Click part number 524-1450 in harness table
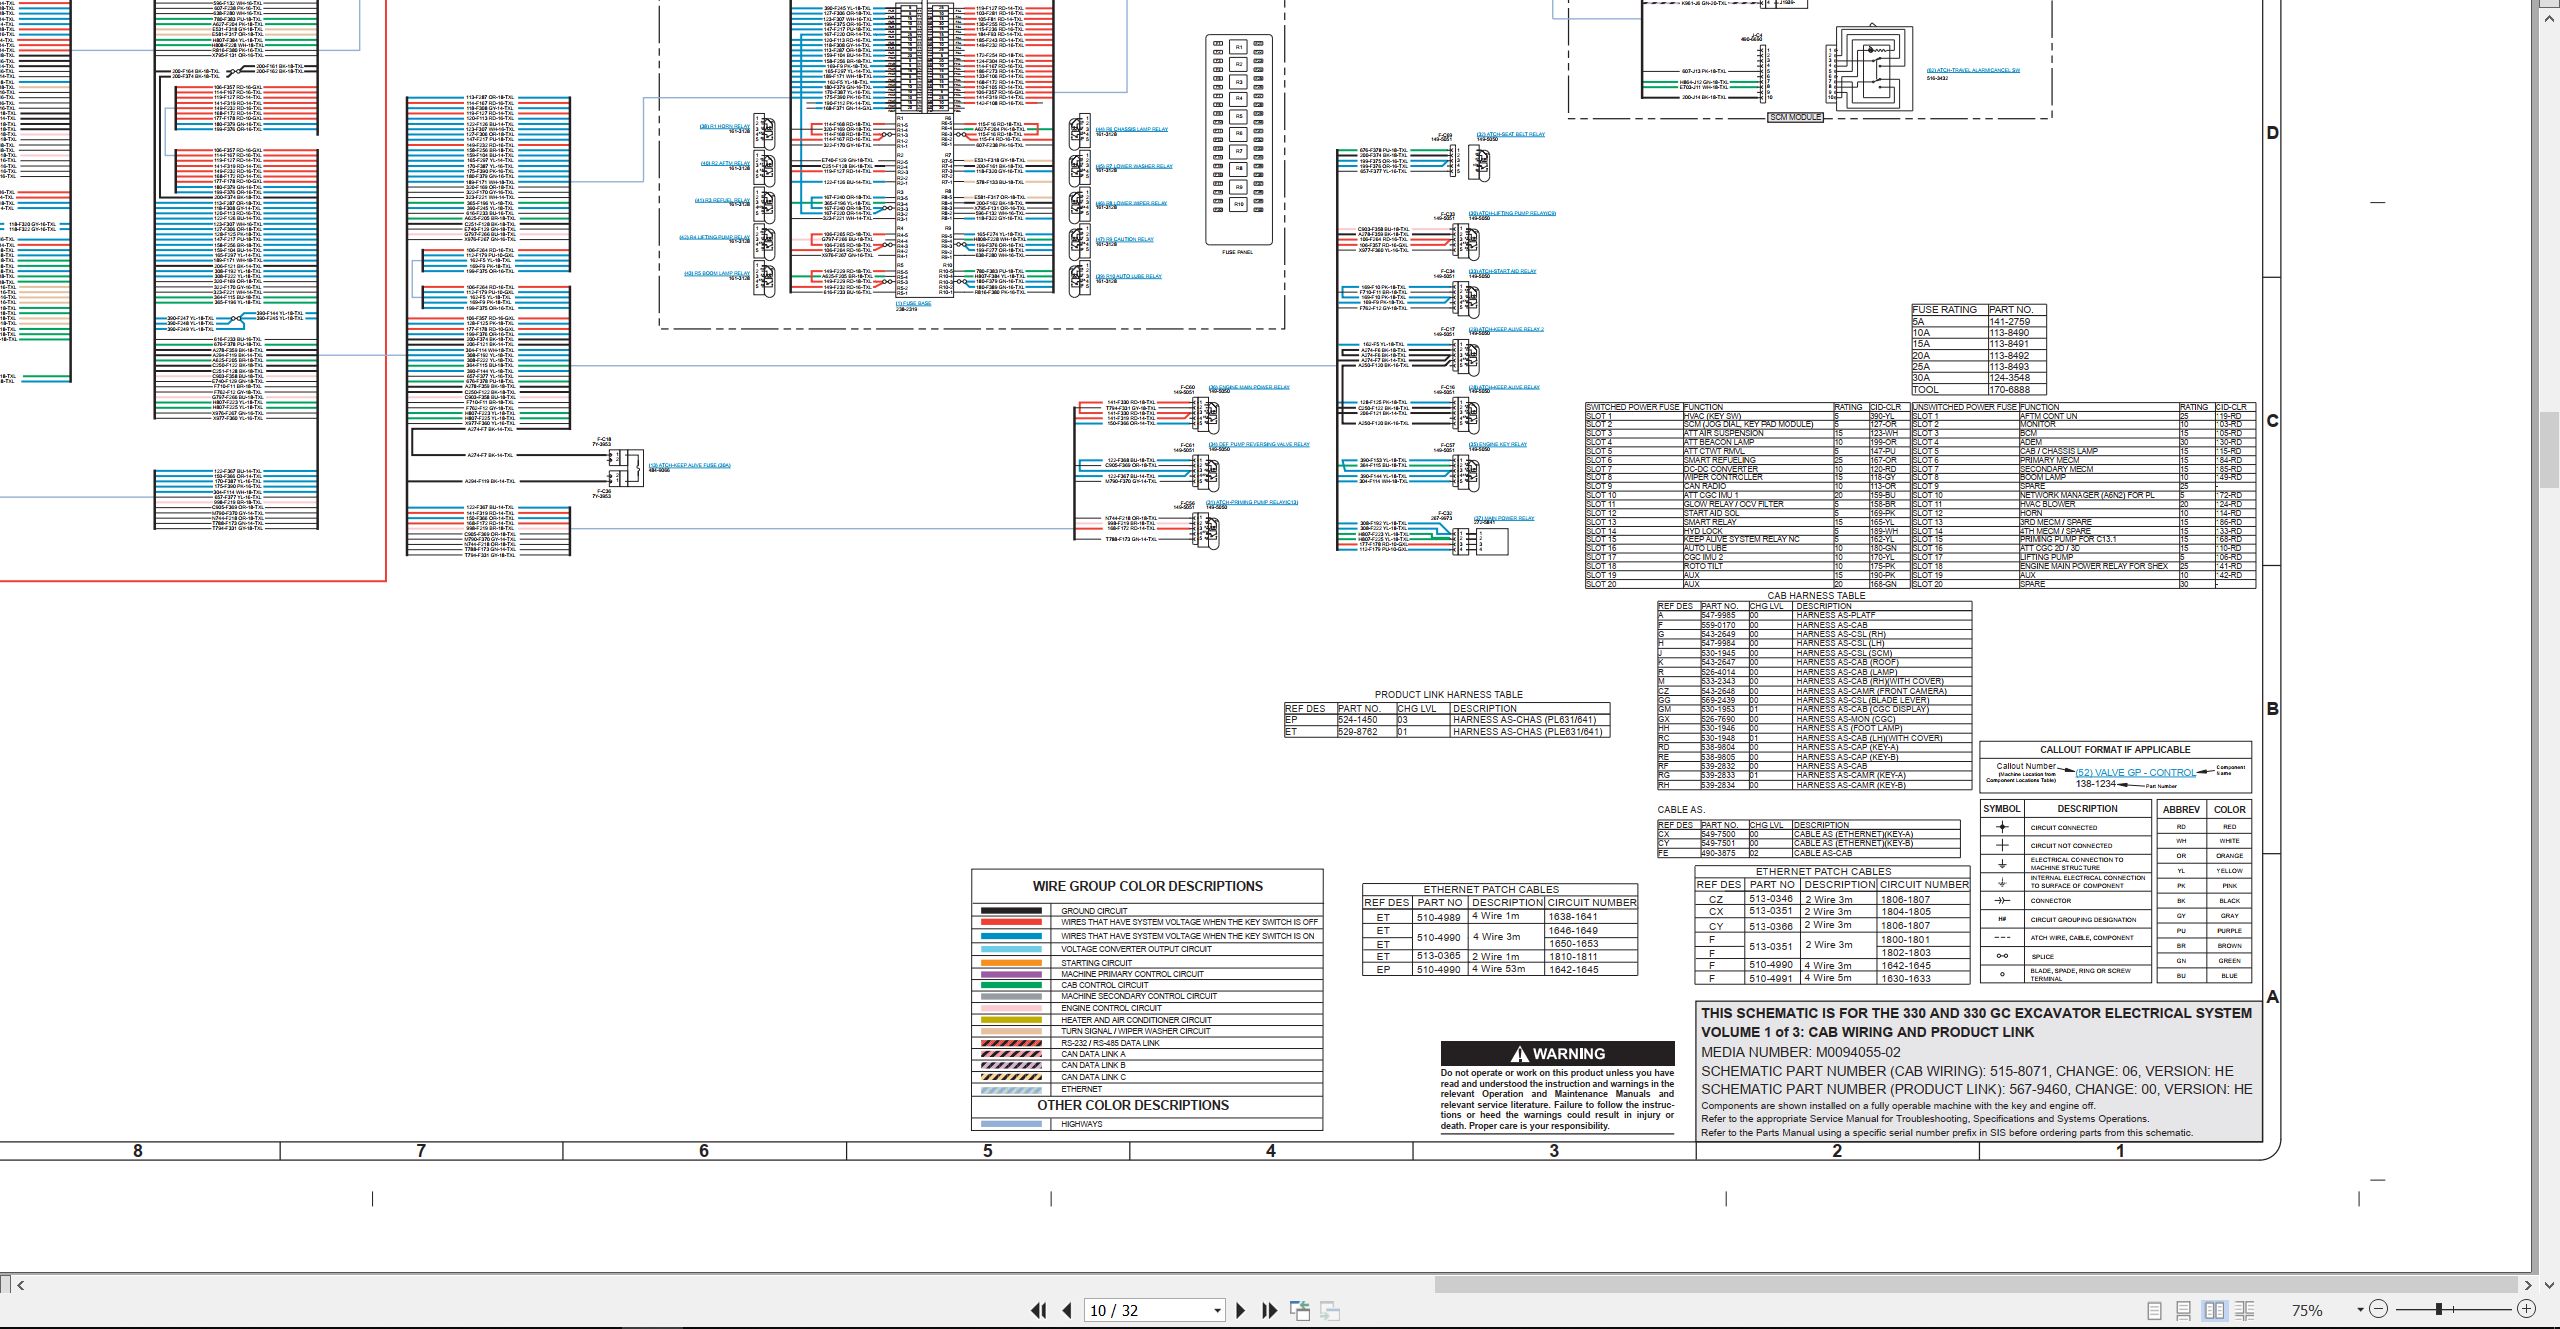 tap(1358, 720)
